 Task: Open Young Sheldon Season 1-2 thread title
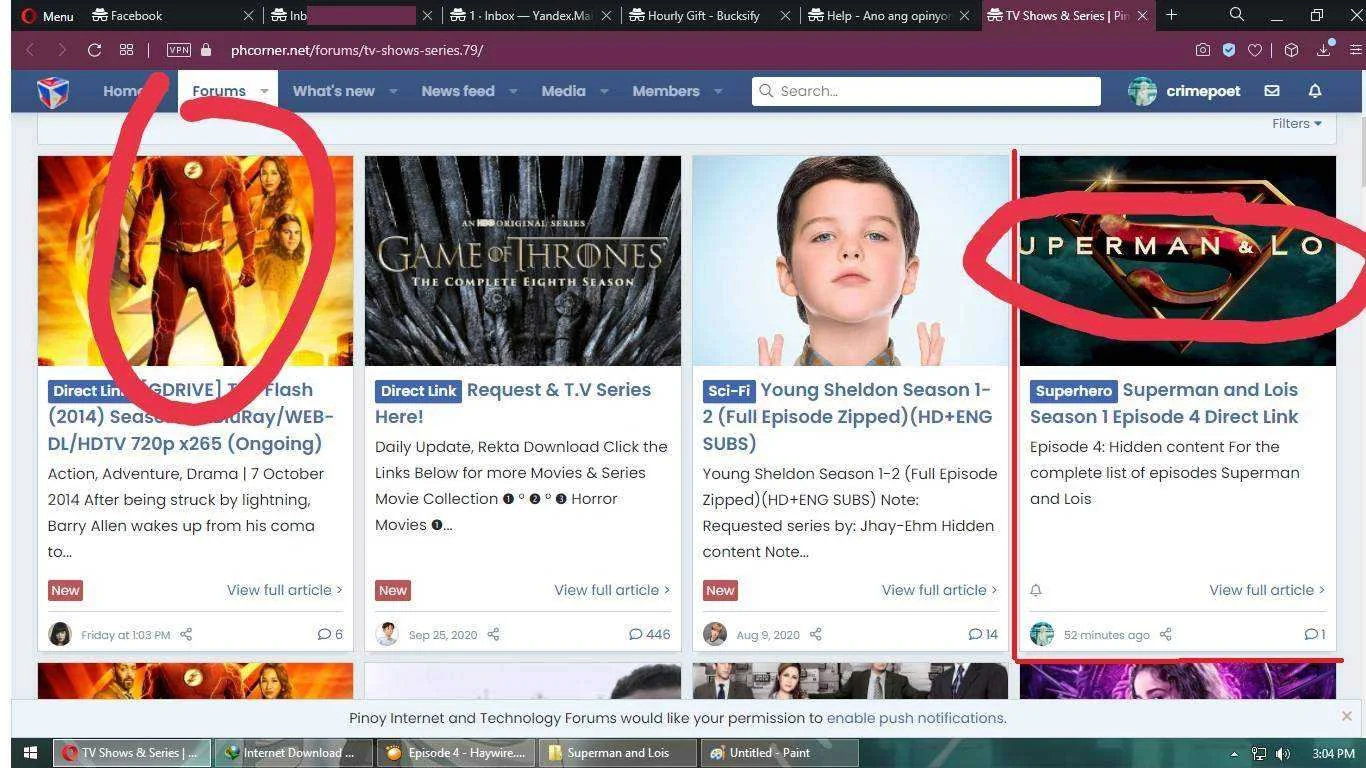coord(847,416)
